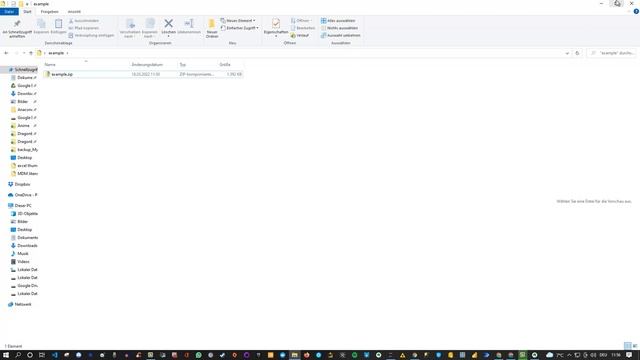Open the recent locations dropdown arrow
640x360 pixels.
point(24,53)
